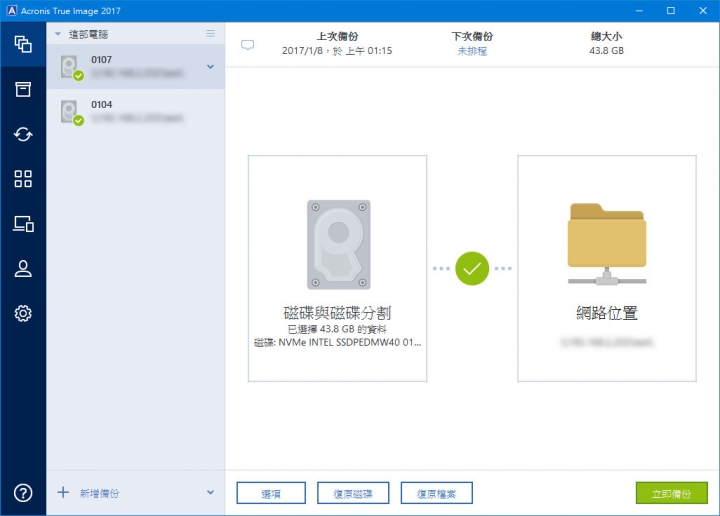Select the 0104 backup entry
This screenshot has height=516, width=720.
pyautogui.click(x=135, y=112)
